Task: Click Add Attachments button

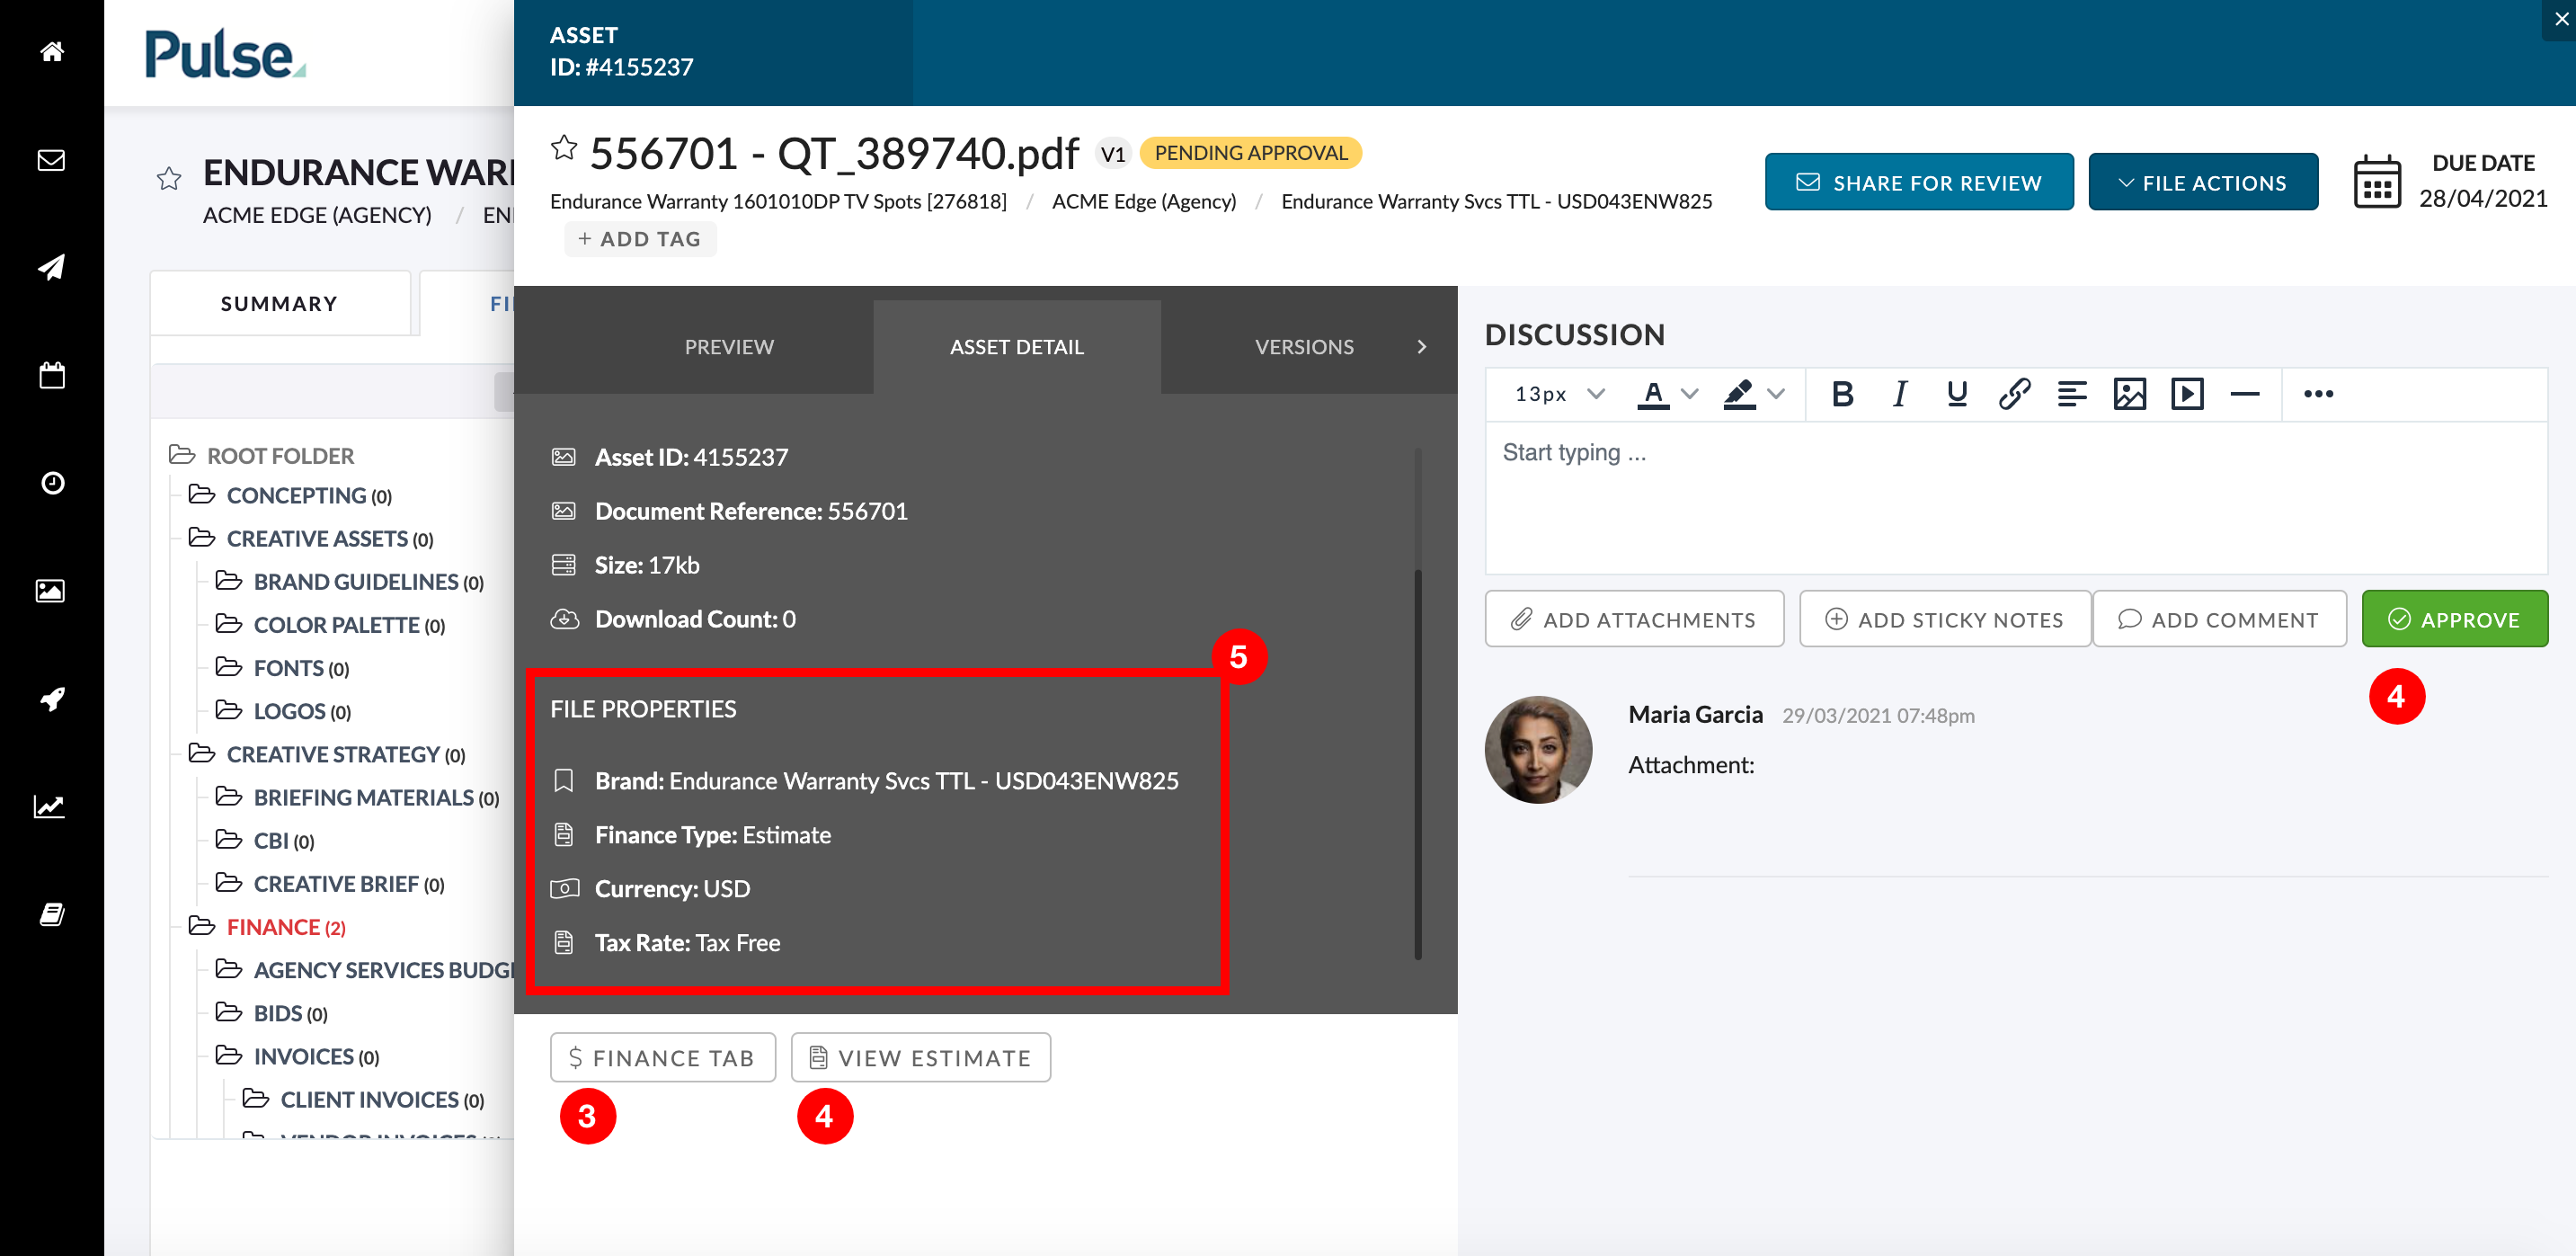Action: pyautogui.click(x=1634, y=619)
